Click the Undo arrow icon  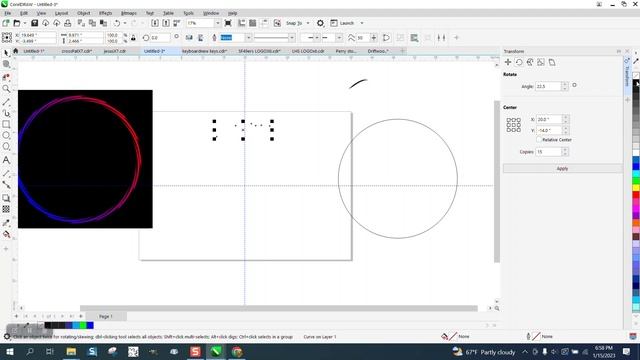117,23
